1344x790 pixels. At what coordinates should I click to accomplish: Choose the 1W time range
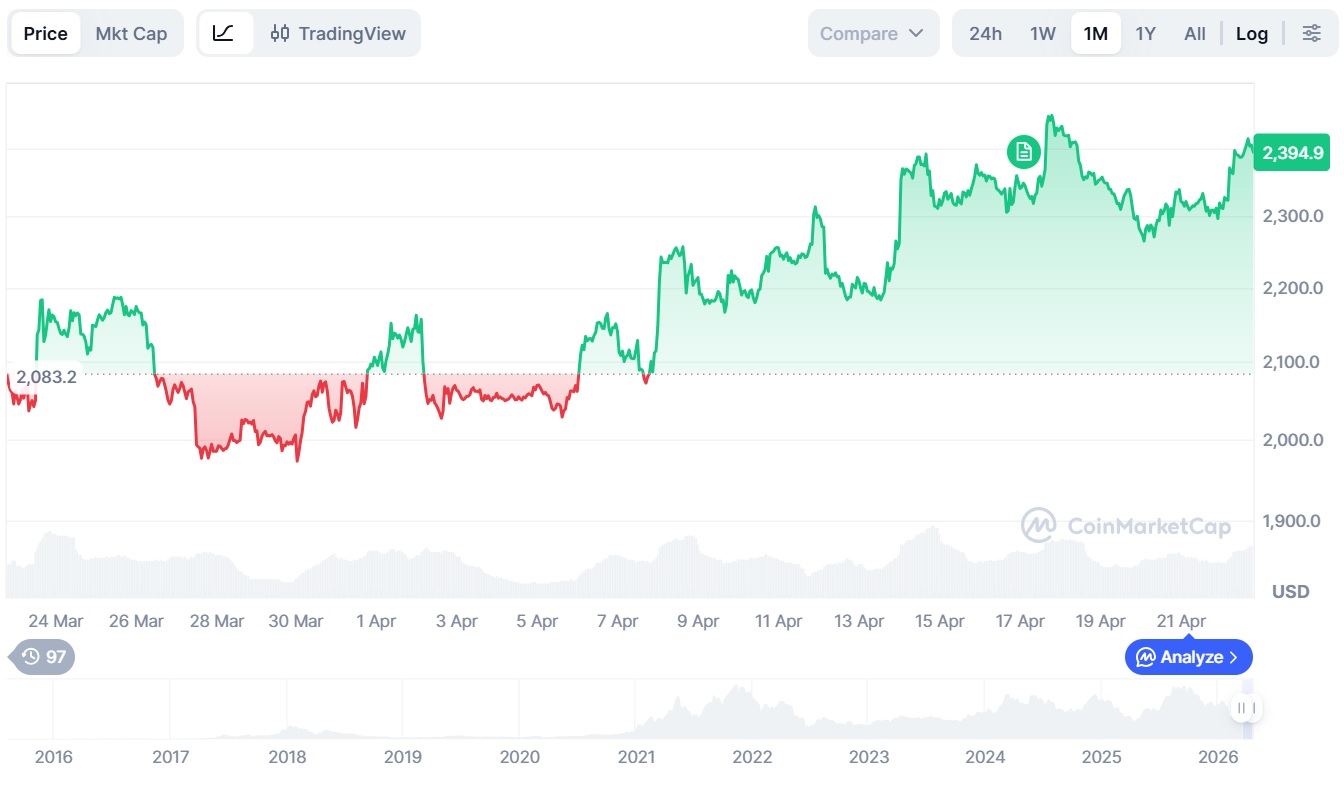pyautogui.click(x=1043, y=33)
